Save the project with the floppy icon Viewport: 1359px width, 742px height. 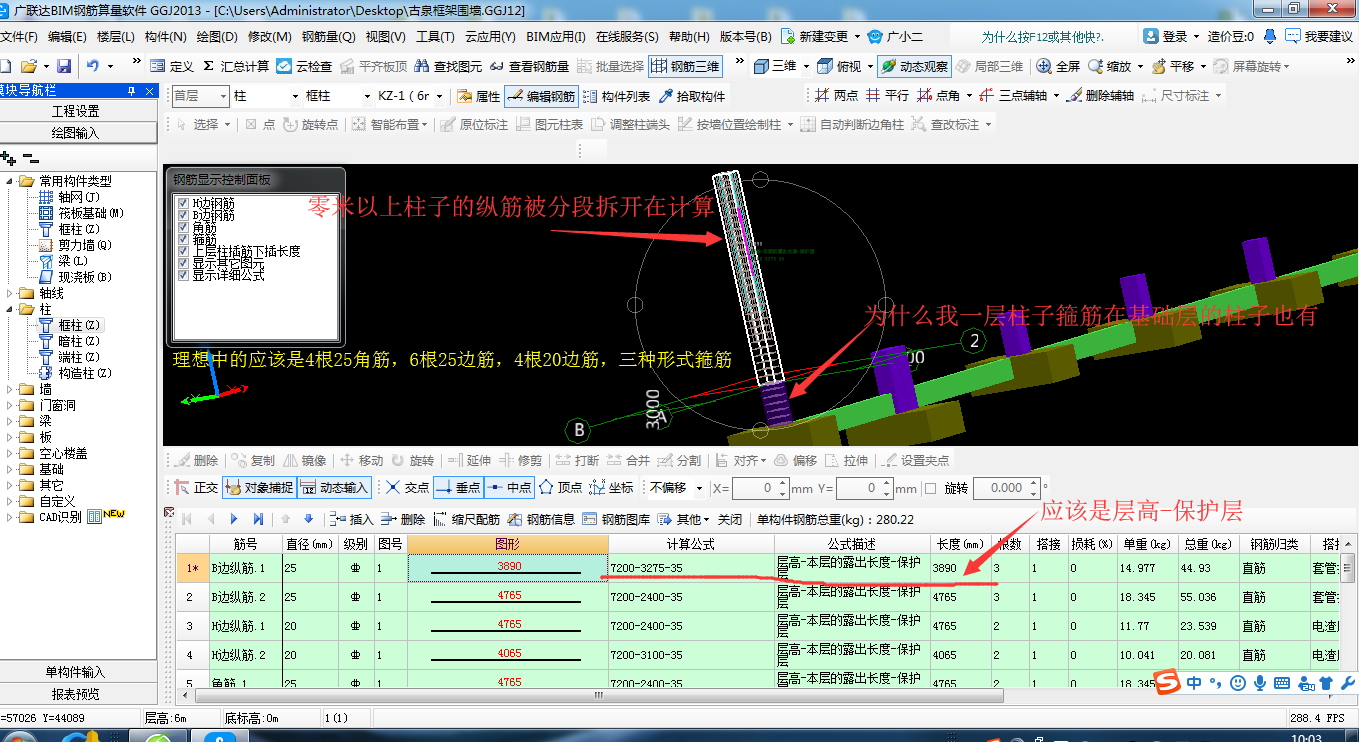[x=64, y=66]
